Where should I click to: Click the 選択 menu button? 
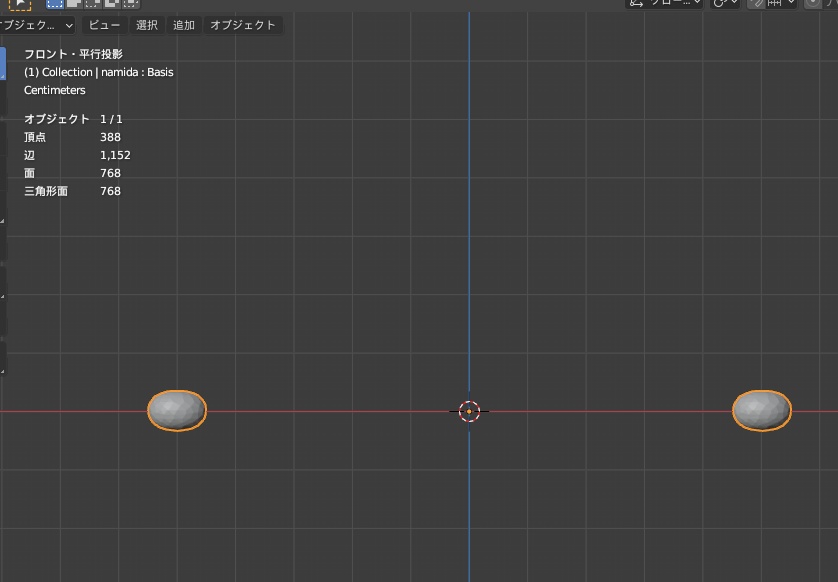pyautogui.click(x=148, y=25)
